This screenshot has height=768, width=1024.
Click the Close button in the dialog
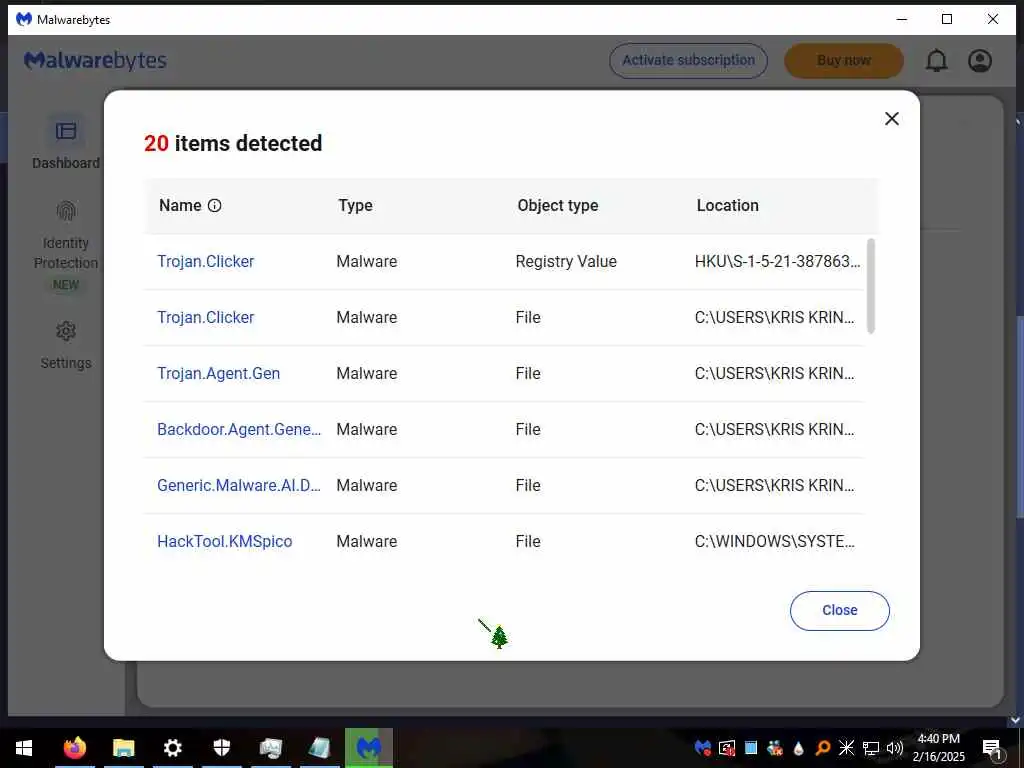click(x=839, y=611)
